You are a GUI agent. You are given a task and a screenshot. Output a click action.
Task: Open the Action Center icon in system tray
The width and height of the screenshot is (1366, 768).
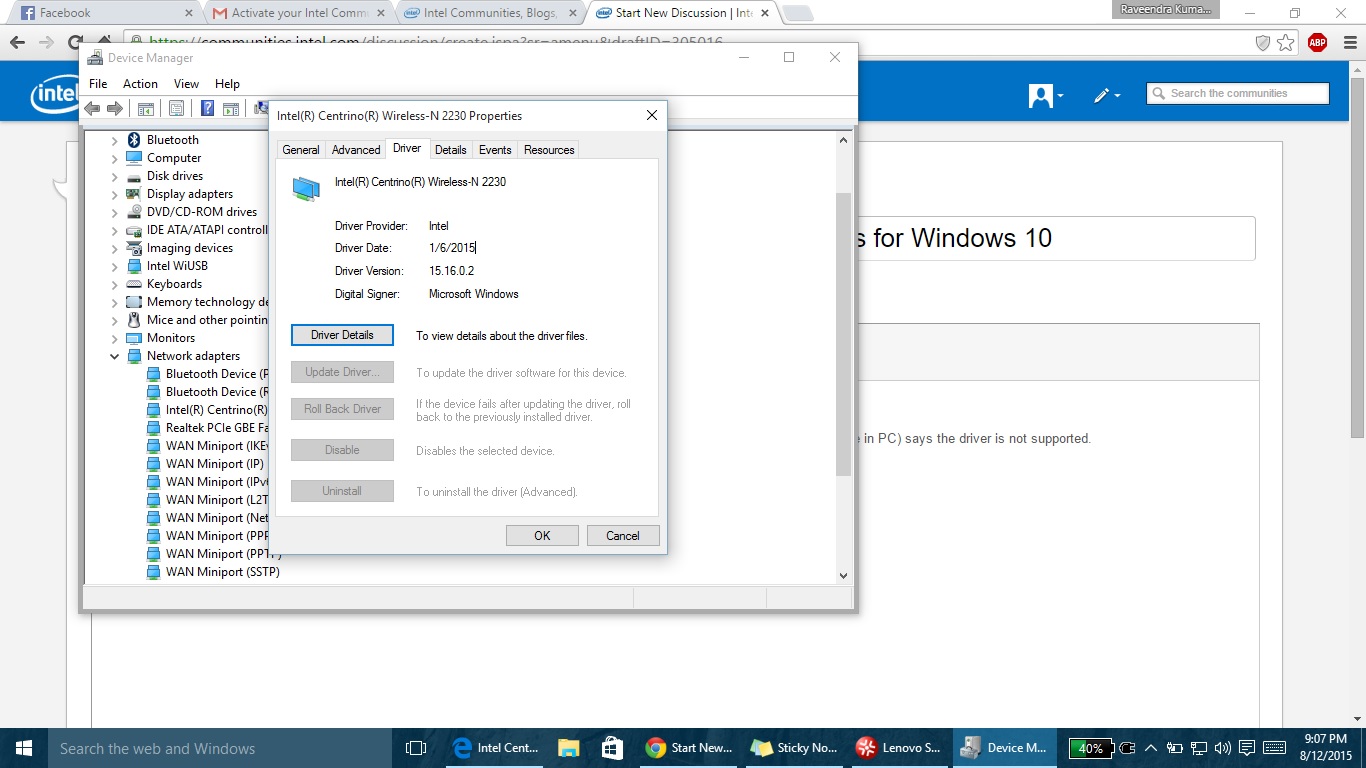(x=1246, y=747)
